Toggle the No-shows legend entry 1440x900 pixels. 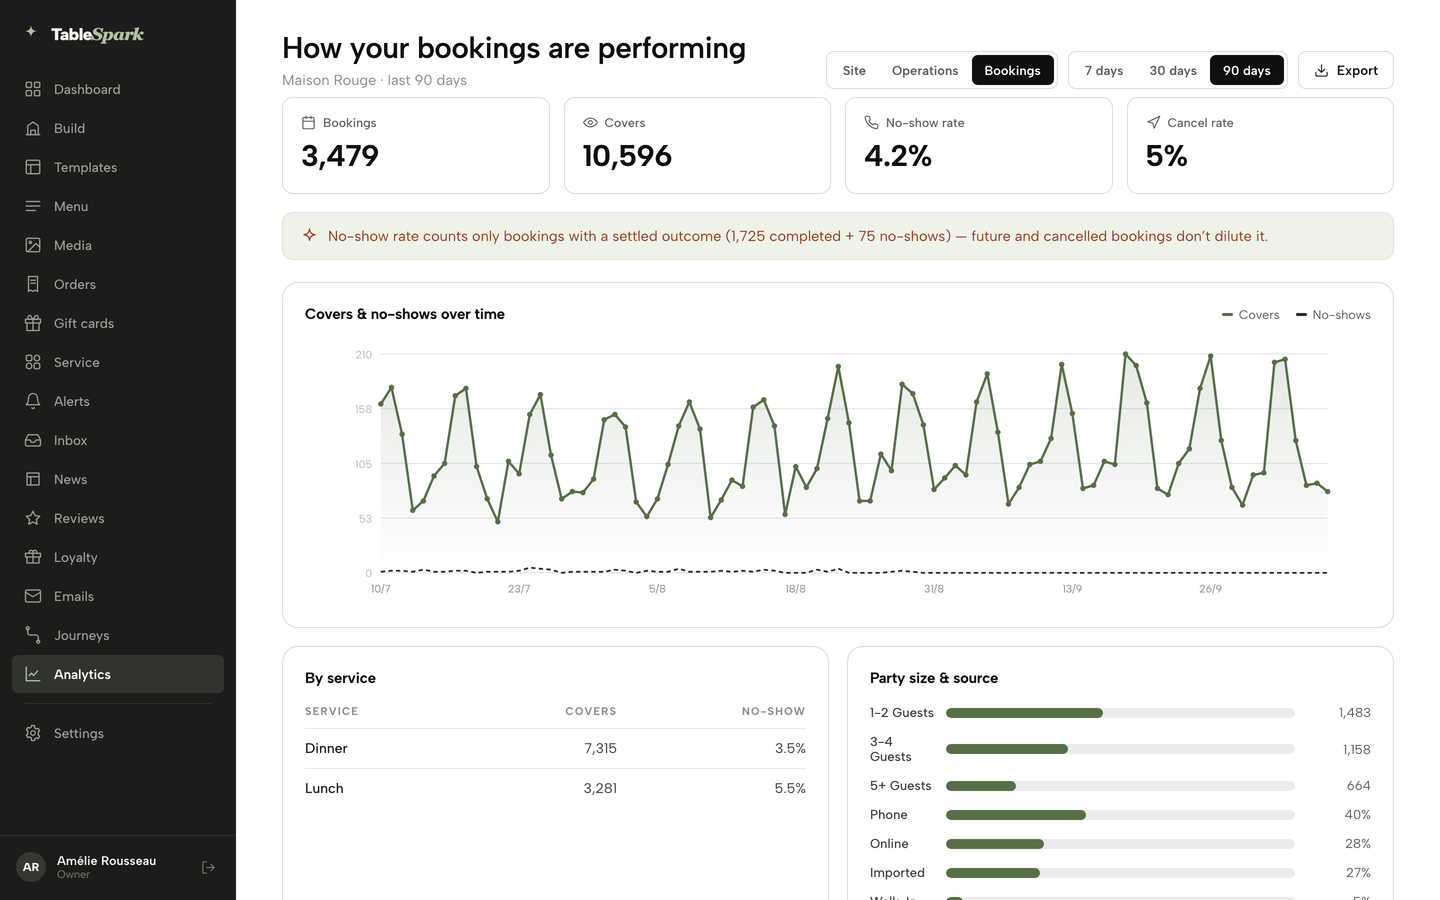1333,314
